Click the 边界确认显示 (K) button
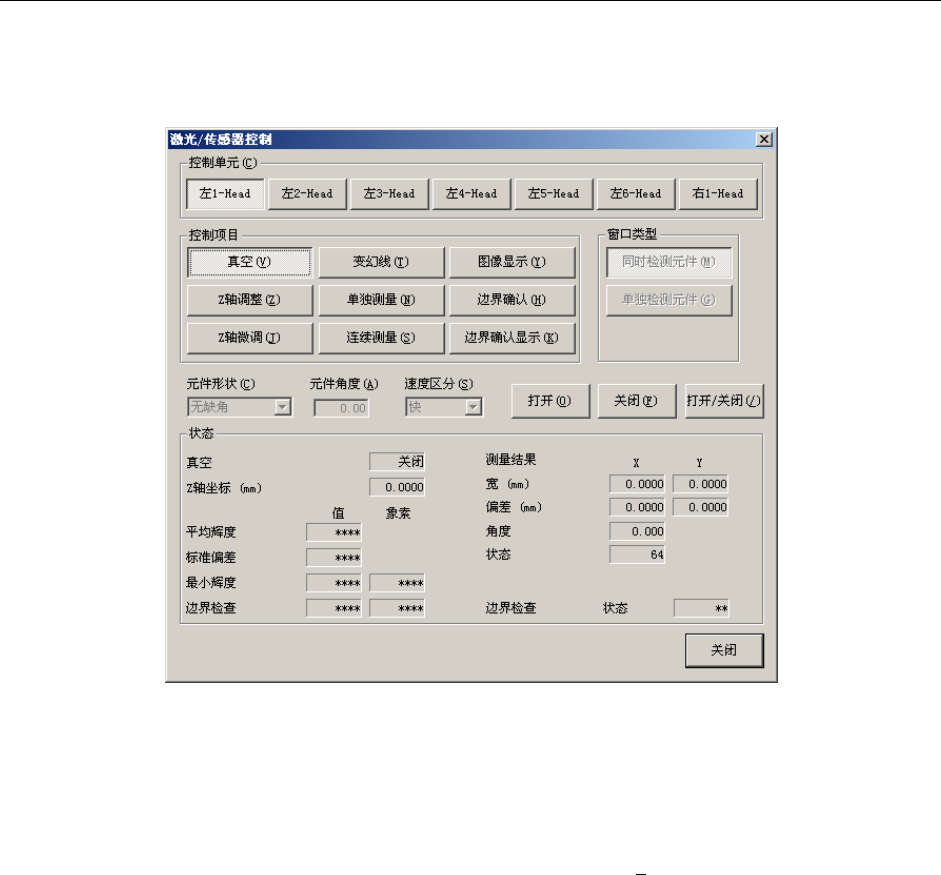Viewport: 941px width, 875px height. [x=512, y=338]
